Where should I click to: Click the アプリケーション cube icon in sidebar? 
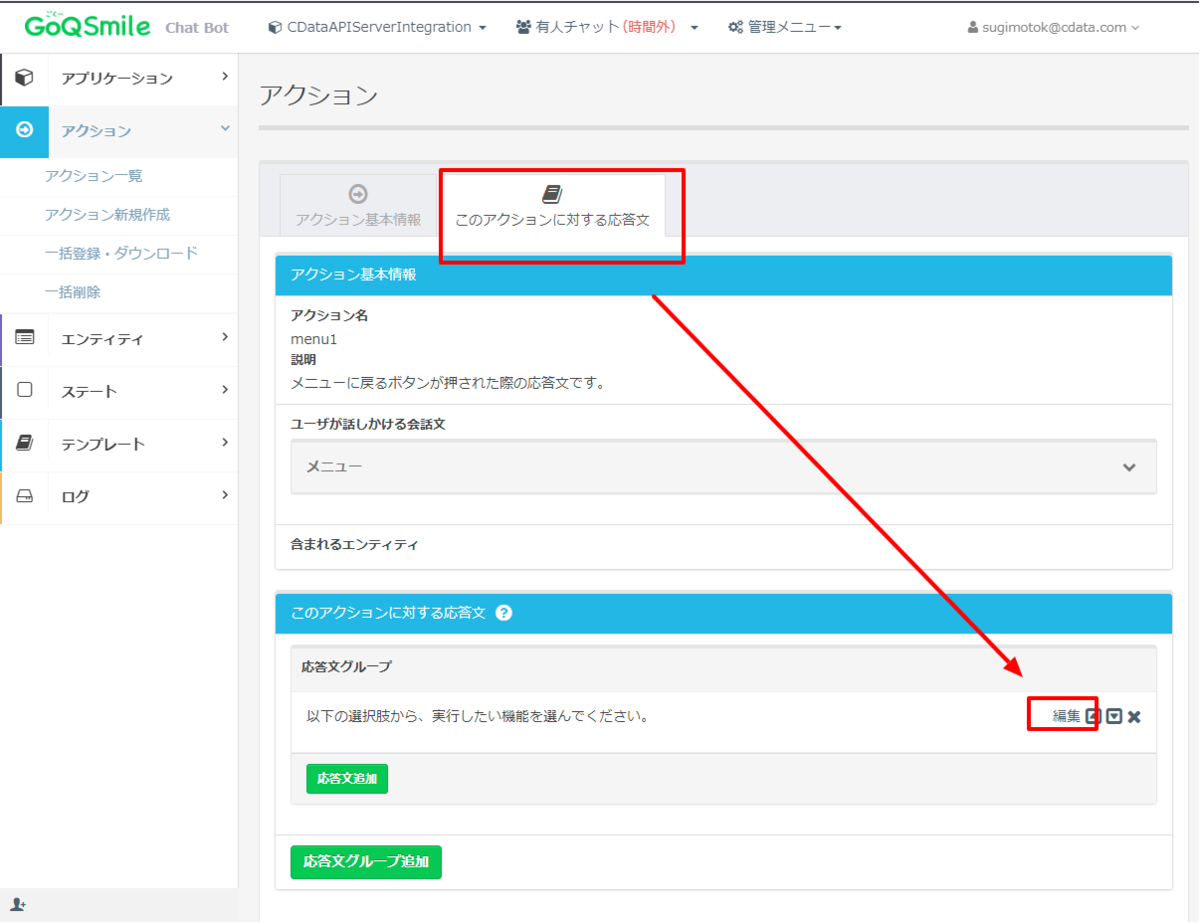pyautogui.click(x=25, y=78)
